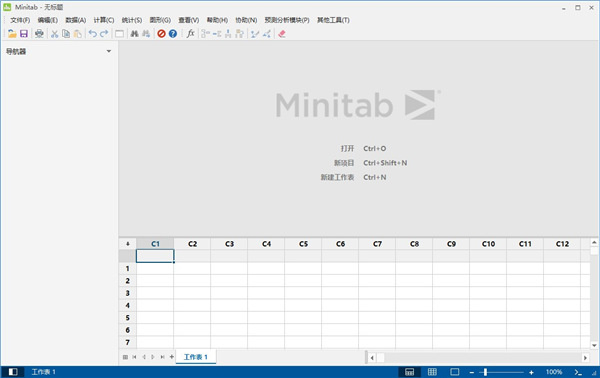Add a new worksheet with plus button
600x378 pixels.
click(171, 357)
